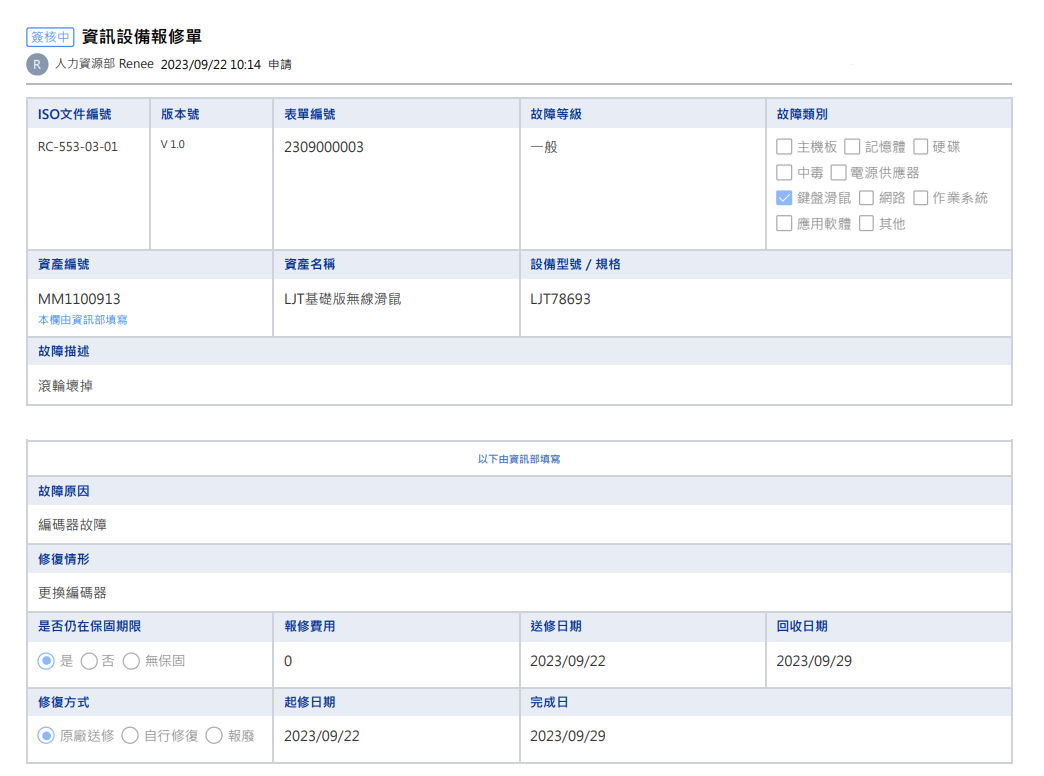Screen dimensions: 1044x776
Task: Select 自行修復 repair method
Action: coord(130,735)
